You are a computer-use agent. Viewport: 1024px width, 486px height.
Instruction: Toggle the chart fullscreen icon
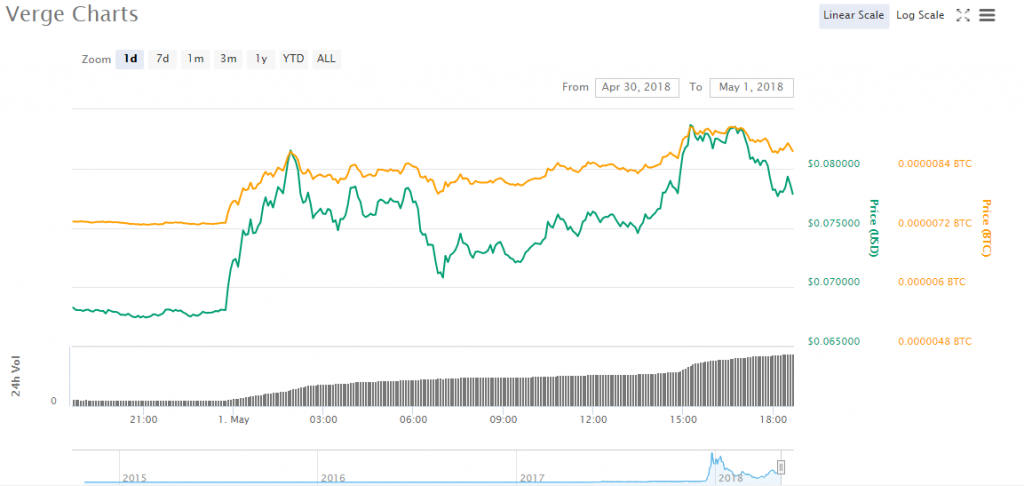tap(963, 15)
